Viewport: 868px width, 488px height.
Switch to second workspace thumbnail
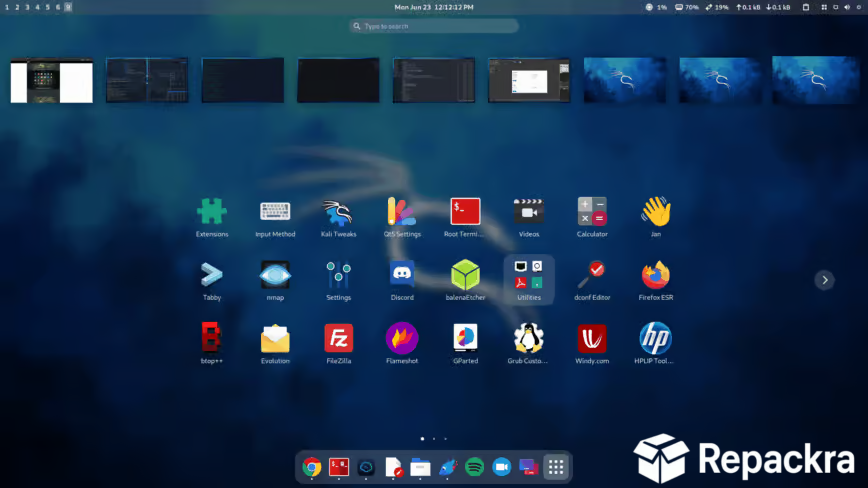coord(147,80)
